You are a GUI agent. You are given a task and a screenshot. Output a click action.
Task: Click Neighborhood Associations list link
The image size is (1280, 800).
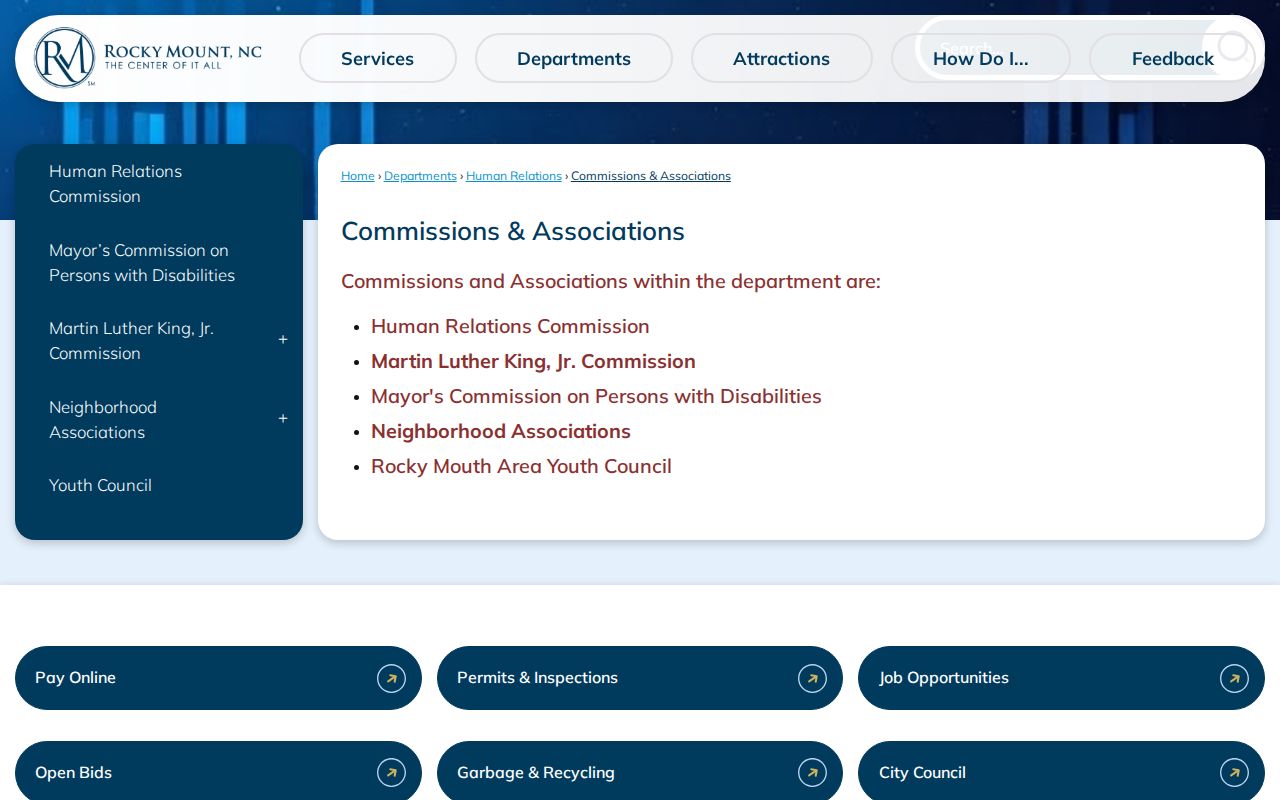pos(501,431)
